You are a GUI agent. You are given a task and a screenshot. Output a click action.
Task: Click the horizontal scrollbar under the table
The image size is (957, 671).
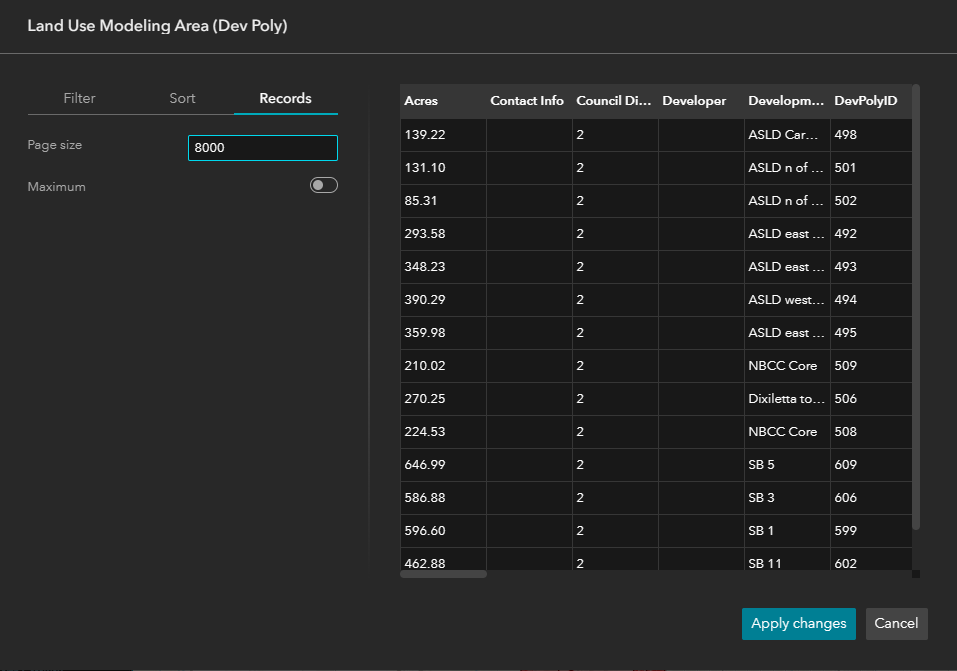pos(444,574)
